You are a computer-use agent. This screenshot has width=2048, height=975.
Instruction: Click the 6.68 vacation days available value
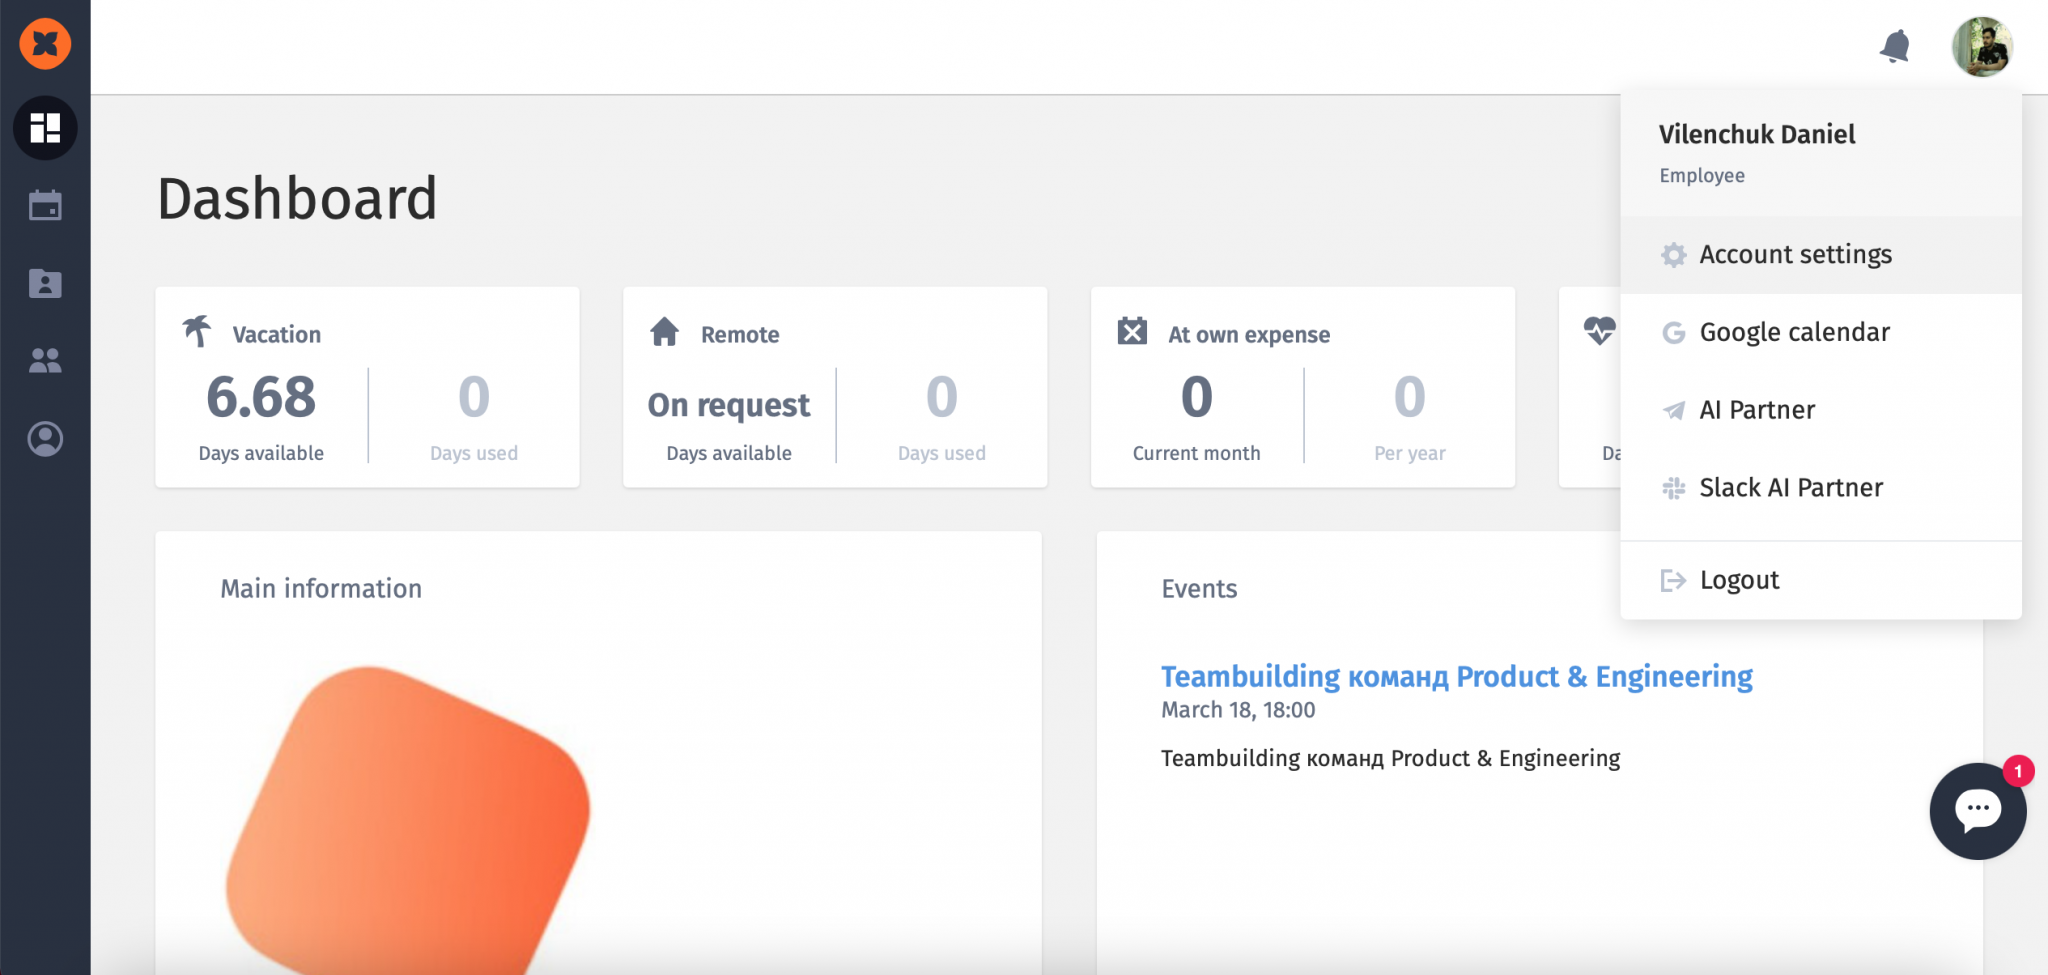click(261, 397)
